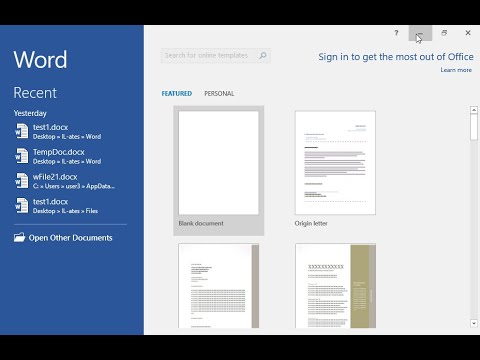Click the Search for online templates field
Viewport: 480px width, 360px height.
point(216,56)
